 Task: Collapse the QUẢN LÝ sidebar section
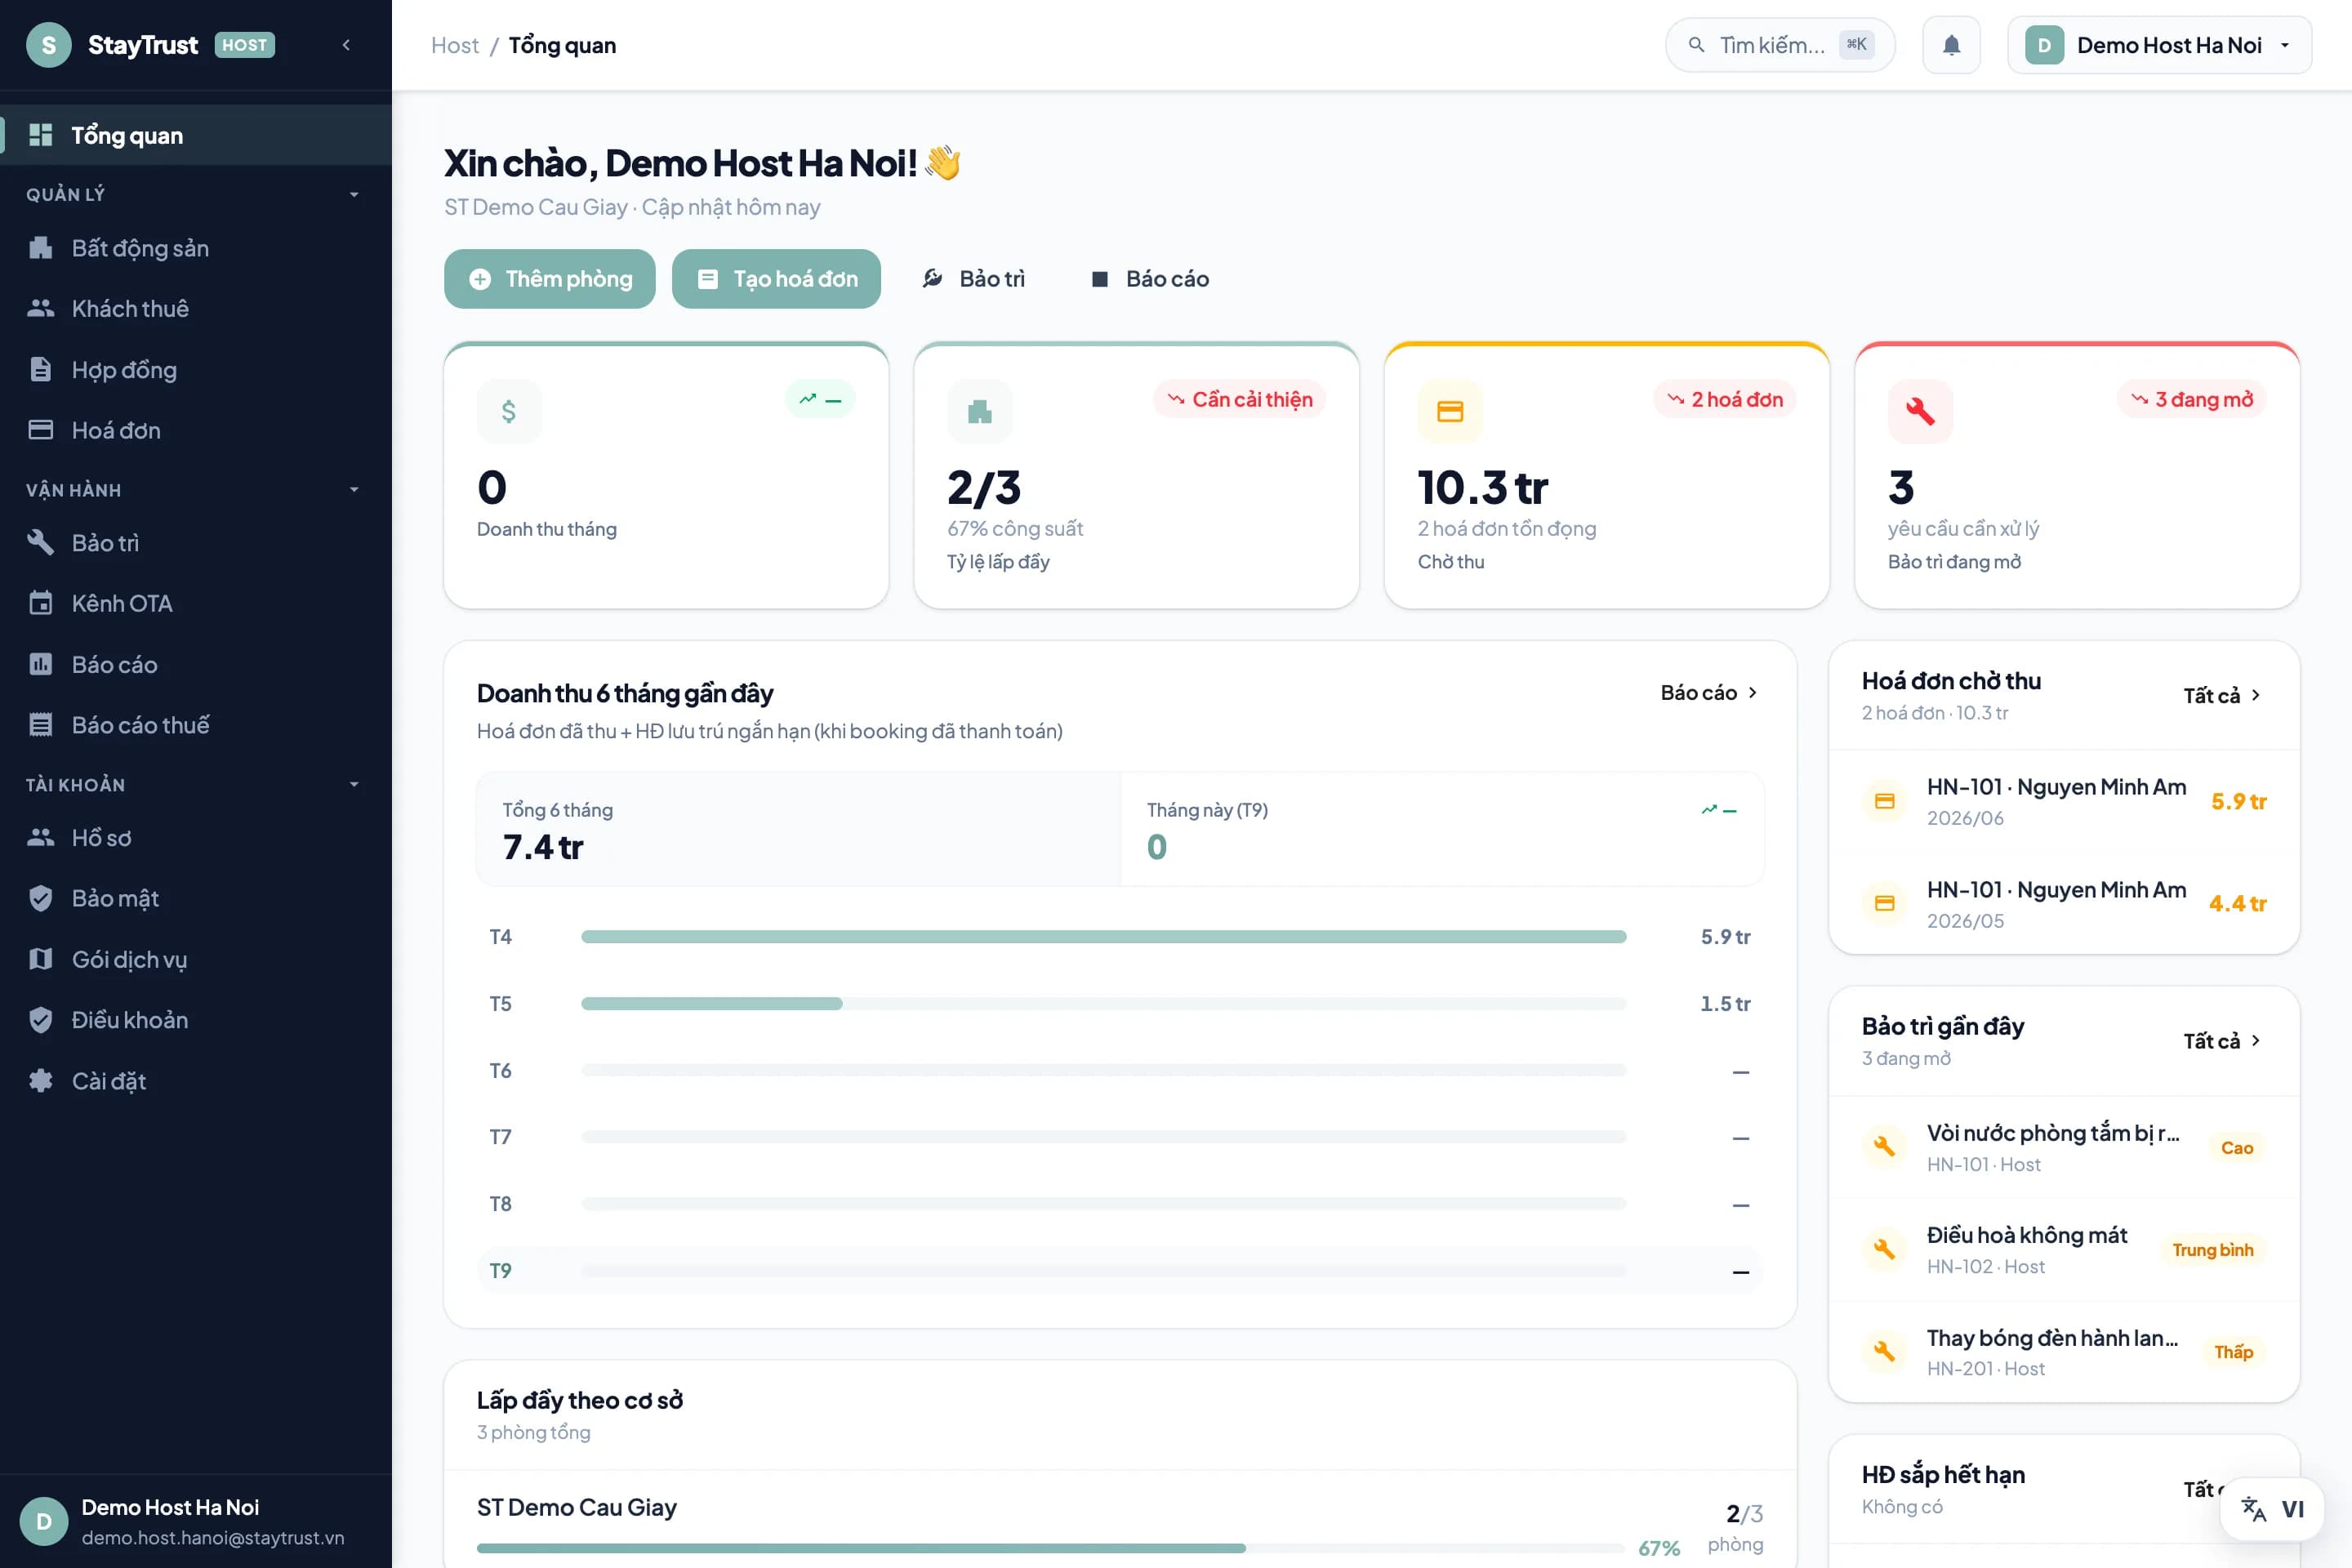(x=354, y=194)
